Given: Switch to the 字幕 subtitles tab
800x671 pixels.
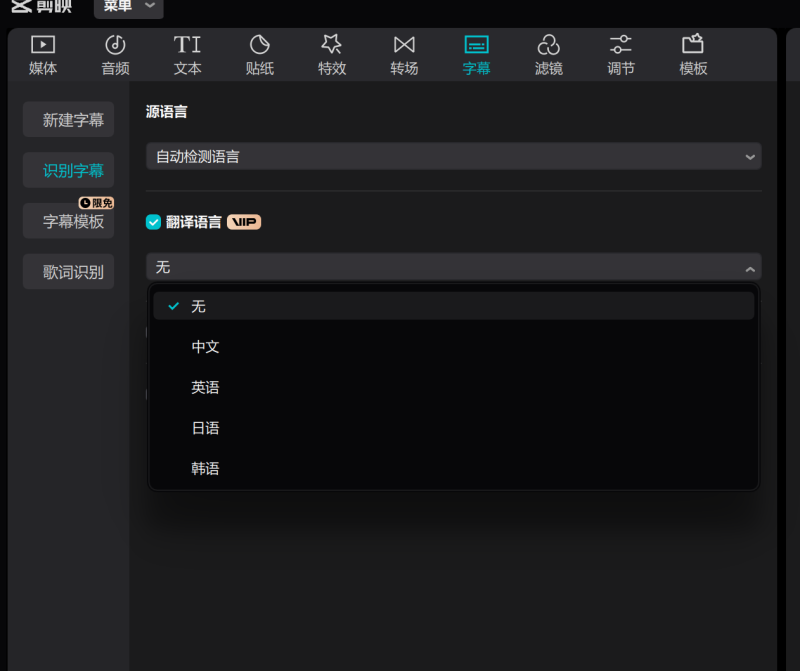Looking at the screenshot, I should coord(476,54).
